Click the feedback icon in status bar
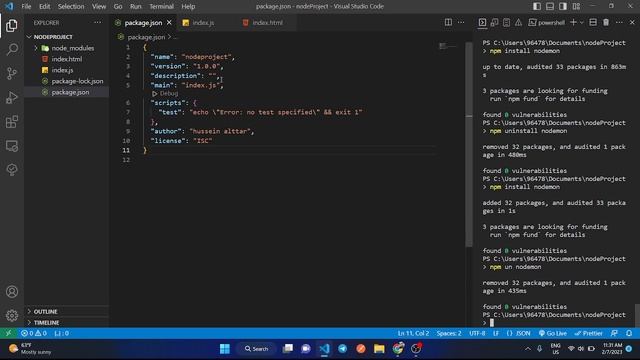 point(614,333)
